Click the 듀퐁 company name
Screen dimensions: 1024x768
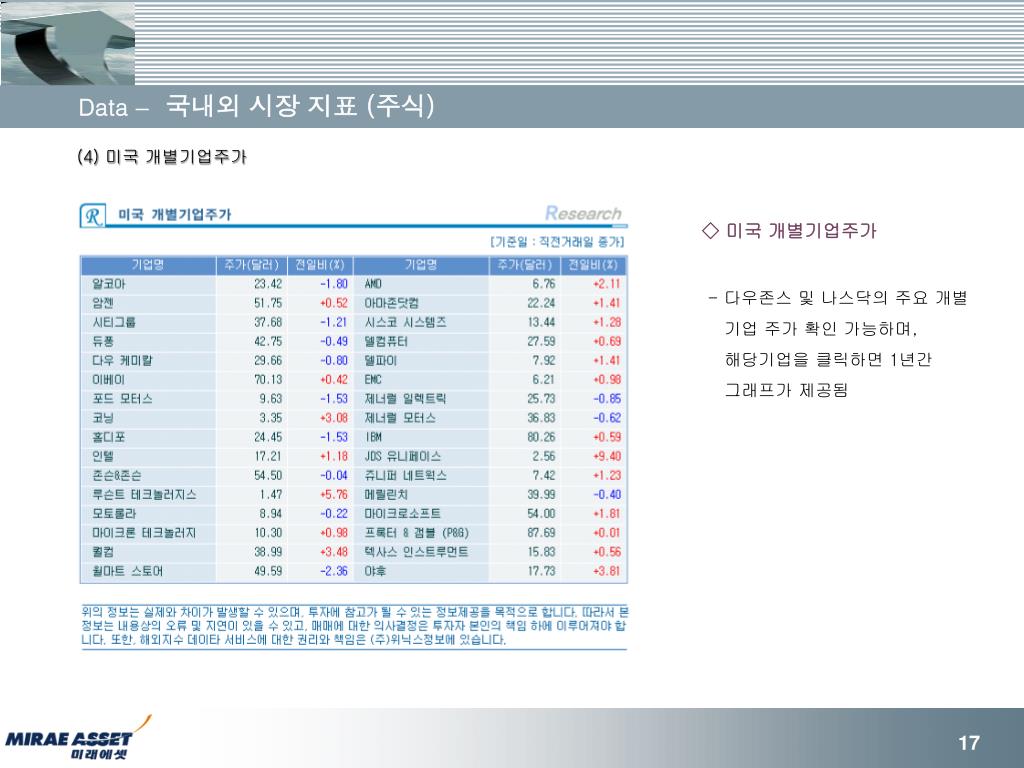(103, 342)
